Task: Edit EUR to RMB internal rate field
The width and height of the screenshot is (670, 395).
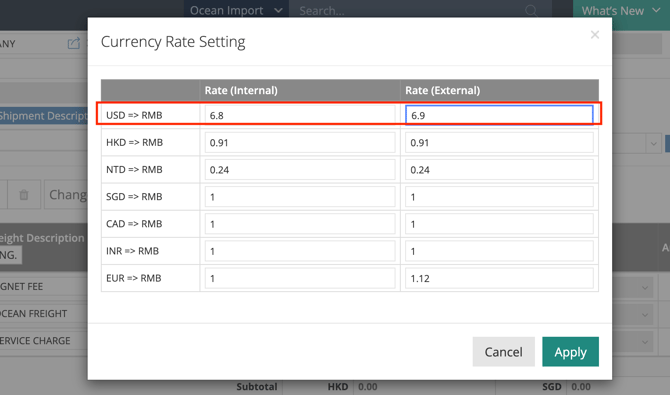Action: (x=300, y=278)
